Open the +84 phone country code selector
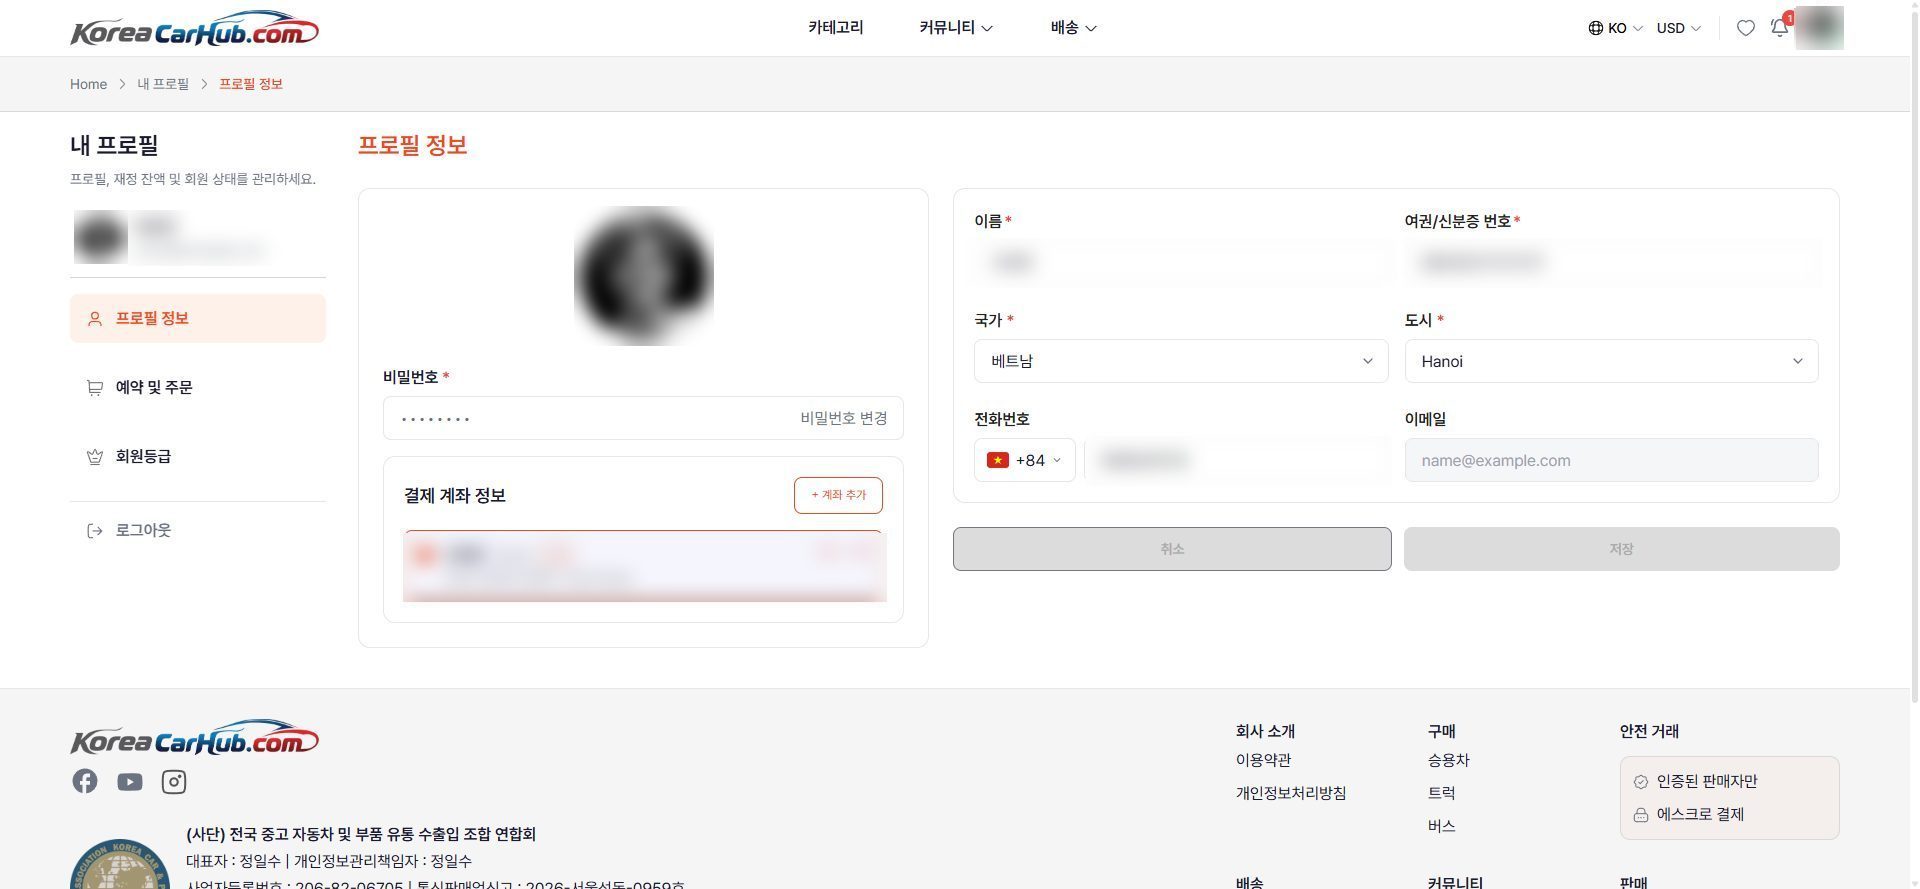 1025,460
